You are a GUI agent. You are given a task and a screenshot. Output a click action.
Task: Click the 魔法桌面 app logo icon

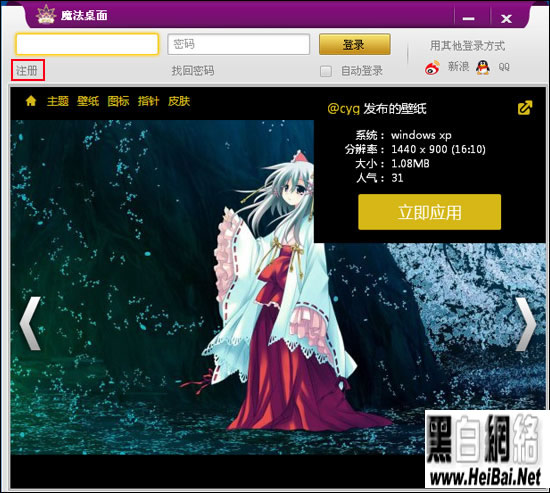[46, 14]
